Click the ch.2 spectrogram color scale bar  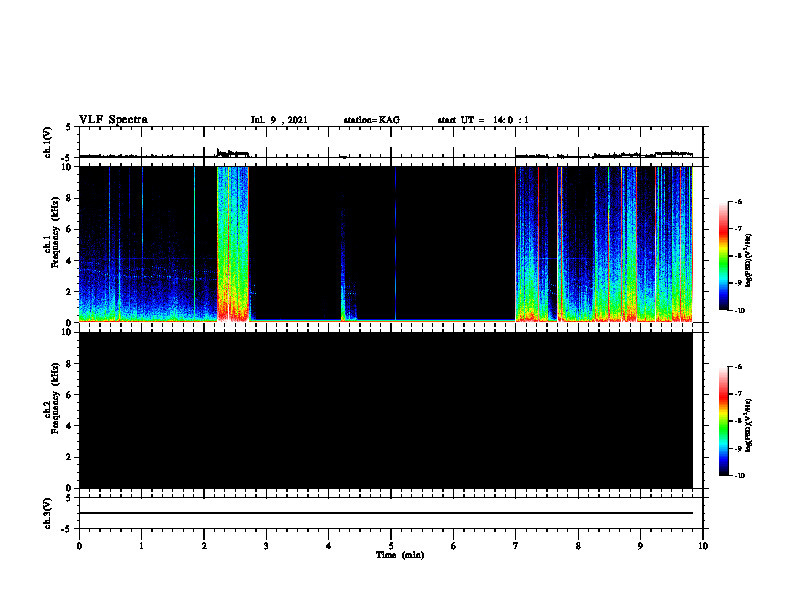723,421
